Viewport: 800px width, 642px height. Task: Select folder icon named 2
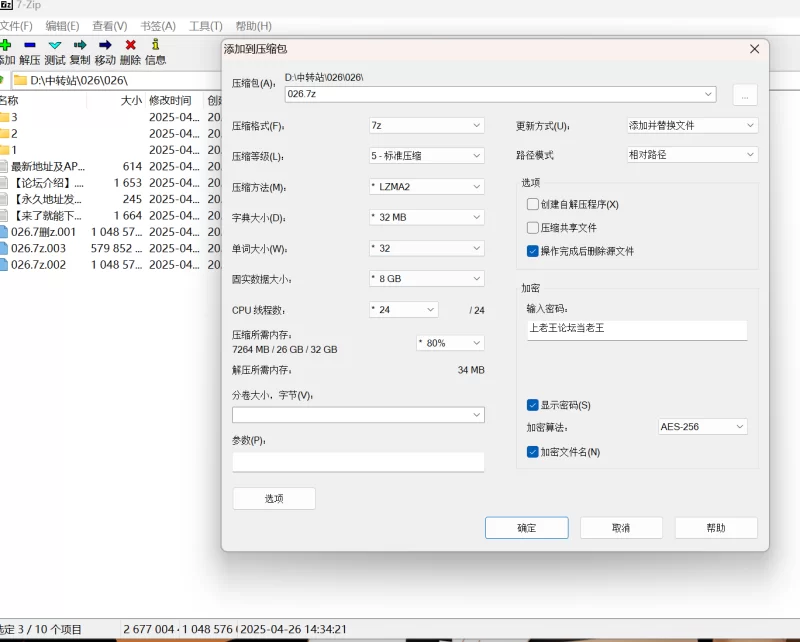pyautogui.click(x=5, y=134)
